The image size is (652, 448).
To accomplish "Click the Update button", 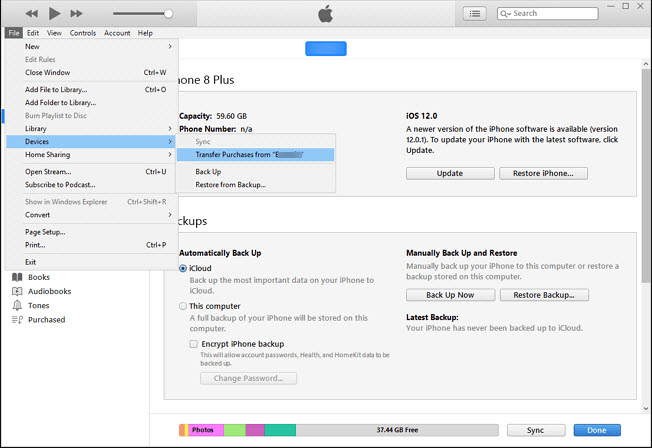I will pos(450,173).
